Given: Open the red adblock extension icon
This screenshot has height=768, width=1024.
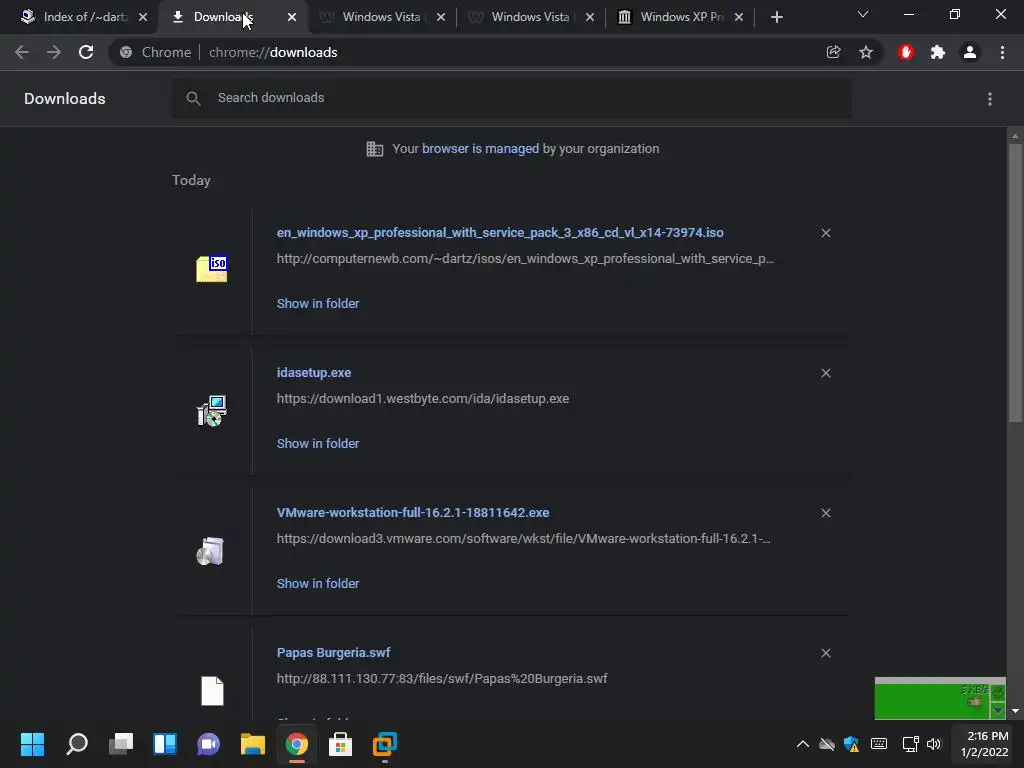Looking at the screenshot, I should pyautogui.click(x=906, y=52).
